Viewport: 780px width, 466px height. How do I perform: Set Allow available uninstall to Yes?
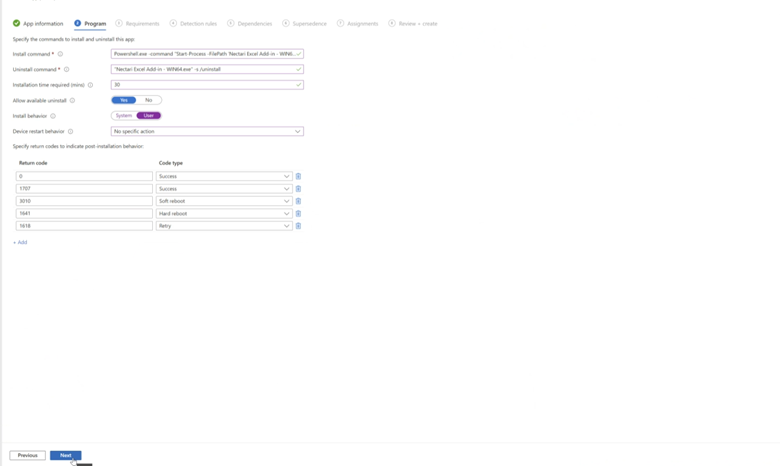[124, 100]
